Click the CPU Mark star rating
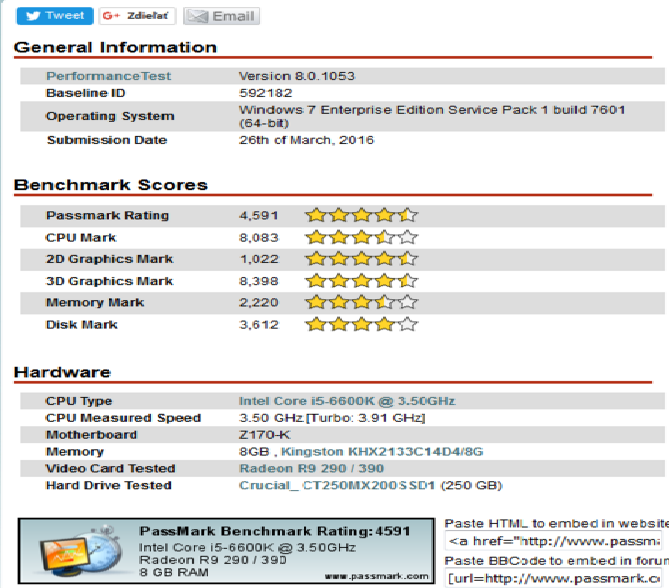Viewport: 669px width, 588px height. tap(361, 238)
